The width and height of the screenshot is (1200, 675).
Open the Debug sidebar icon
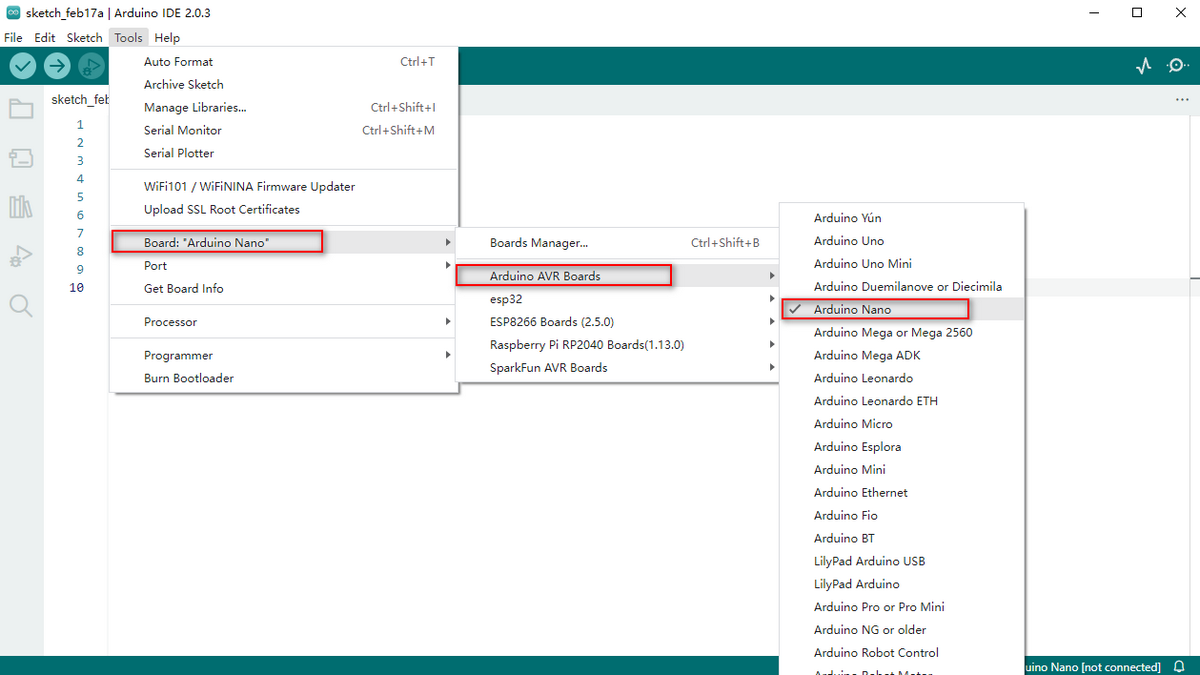click(x=21, y=256)
